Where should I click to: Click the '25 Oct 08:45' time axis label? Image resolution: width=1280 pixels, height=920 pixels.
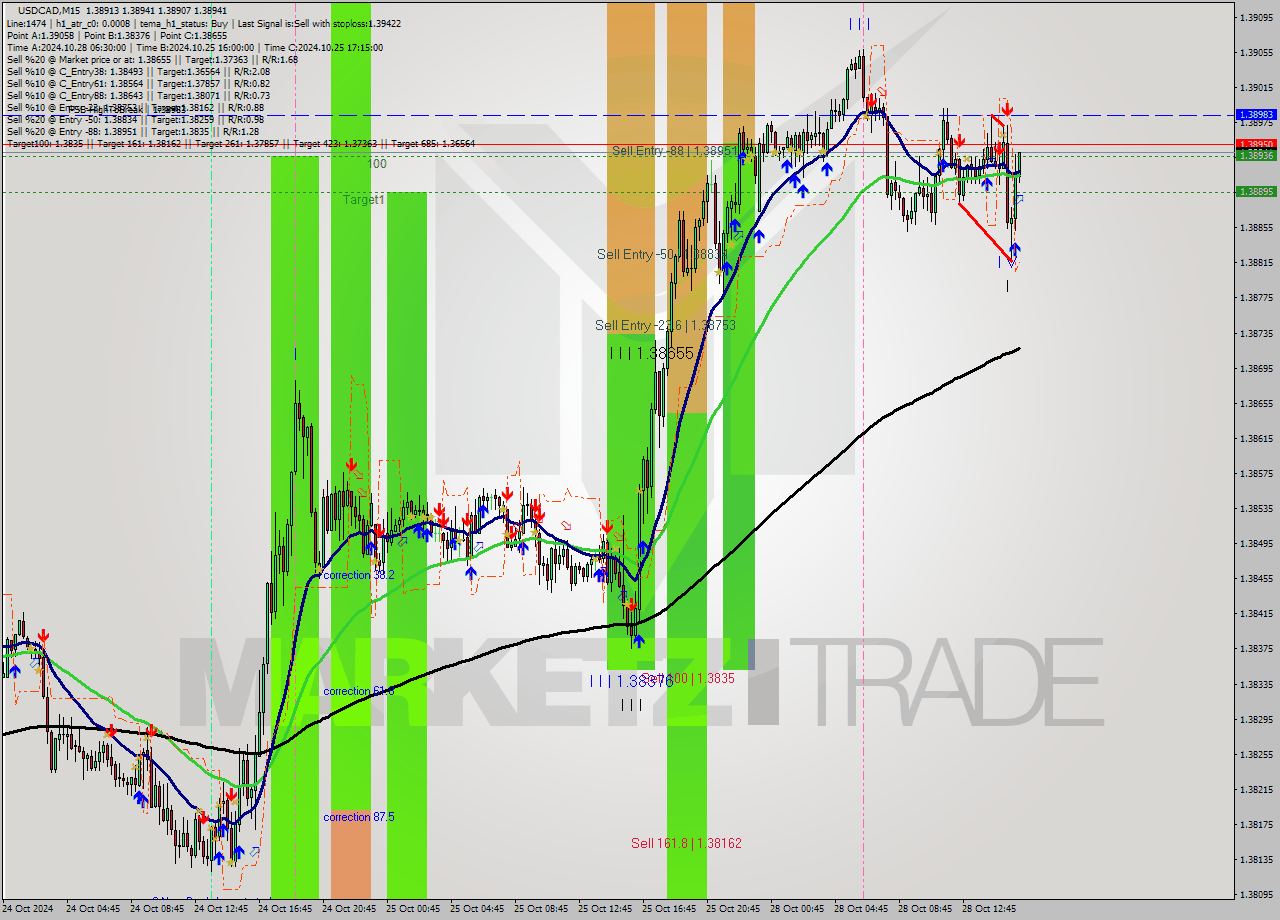click(x=542, y=909)
